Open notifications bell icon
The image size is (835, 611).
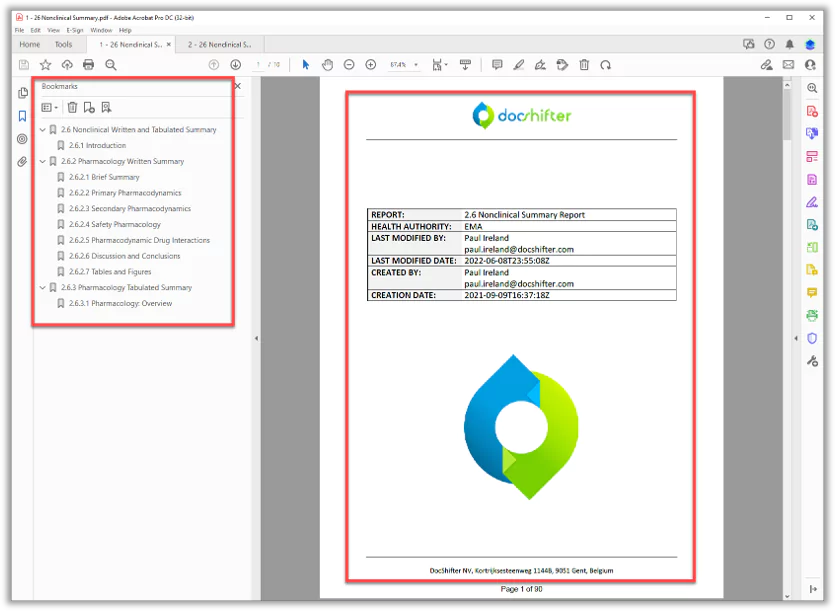(x=790, y=44)
